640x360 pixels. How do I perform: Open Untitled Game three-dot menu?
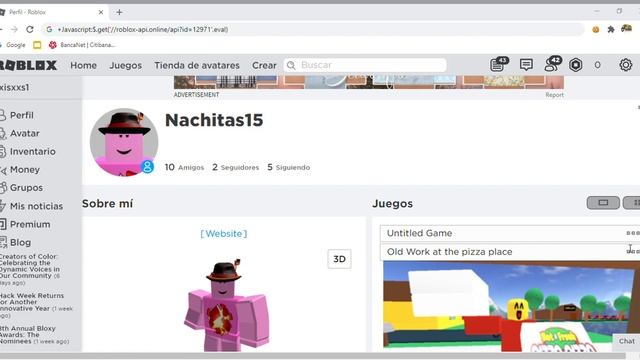pos(633,233)
